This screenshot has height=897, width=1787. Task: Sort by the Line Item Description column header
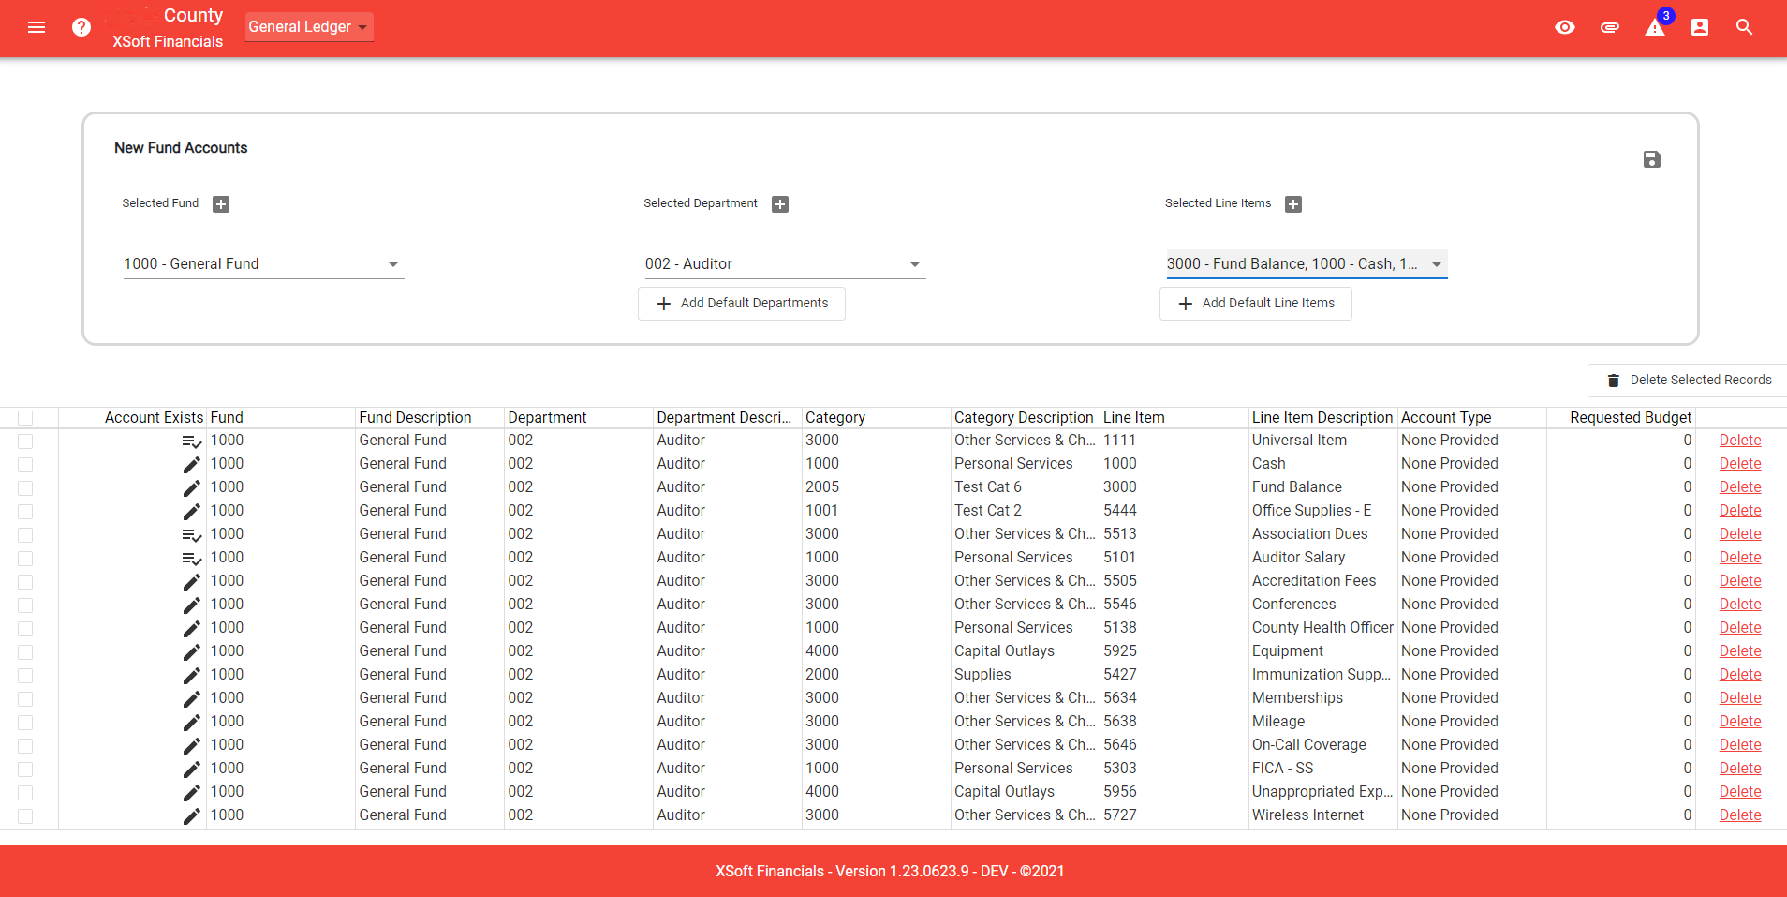tap(1321, 418)
